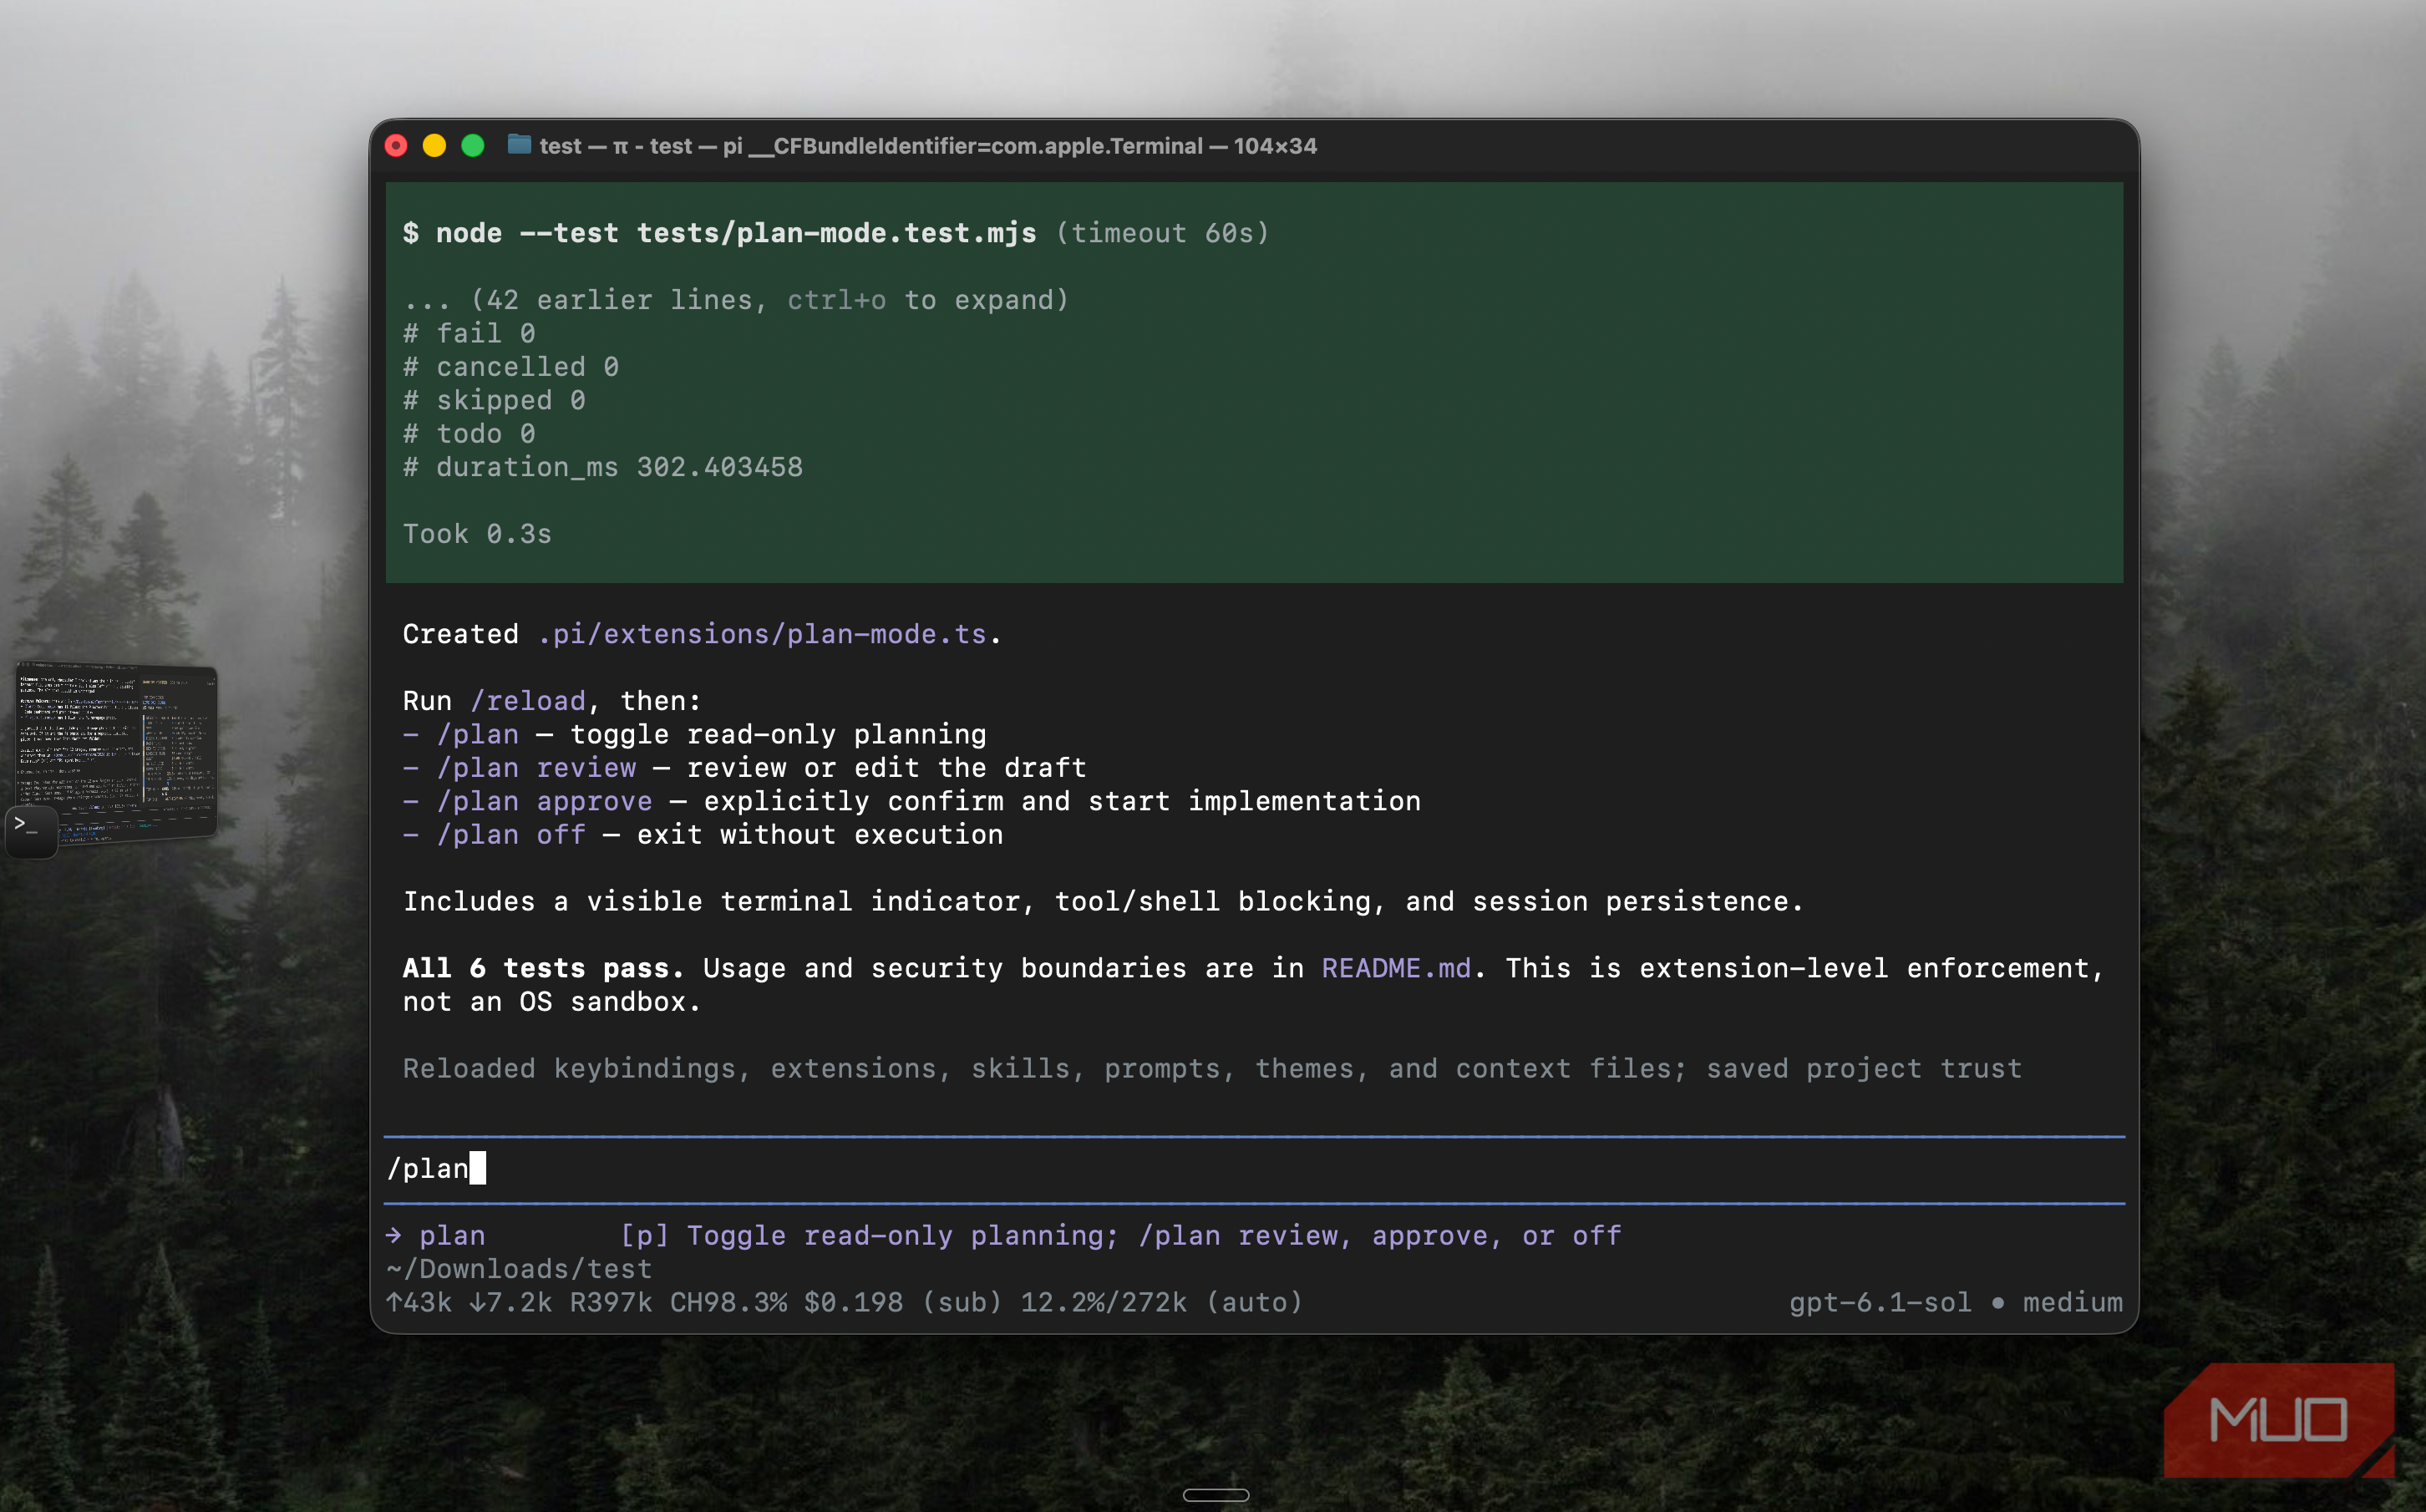
Task: Click the 'node --test tests/plan-mode.test.mjs' command
Action: click(x=736, y=233)
